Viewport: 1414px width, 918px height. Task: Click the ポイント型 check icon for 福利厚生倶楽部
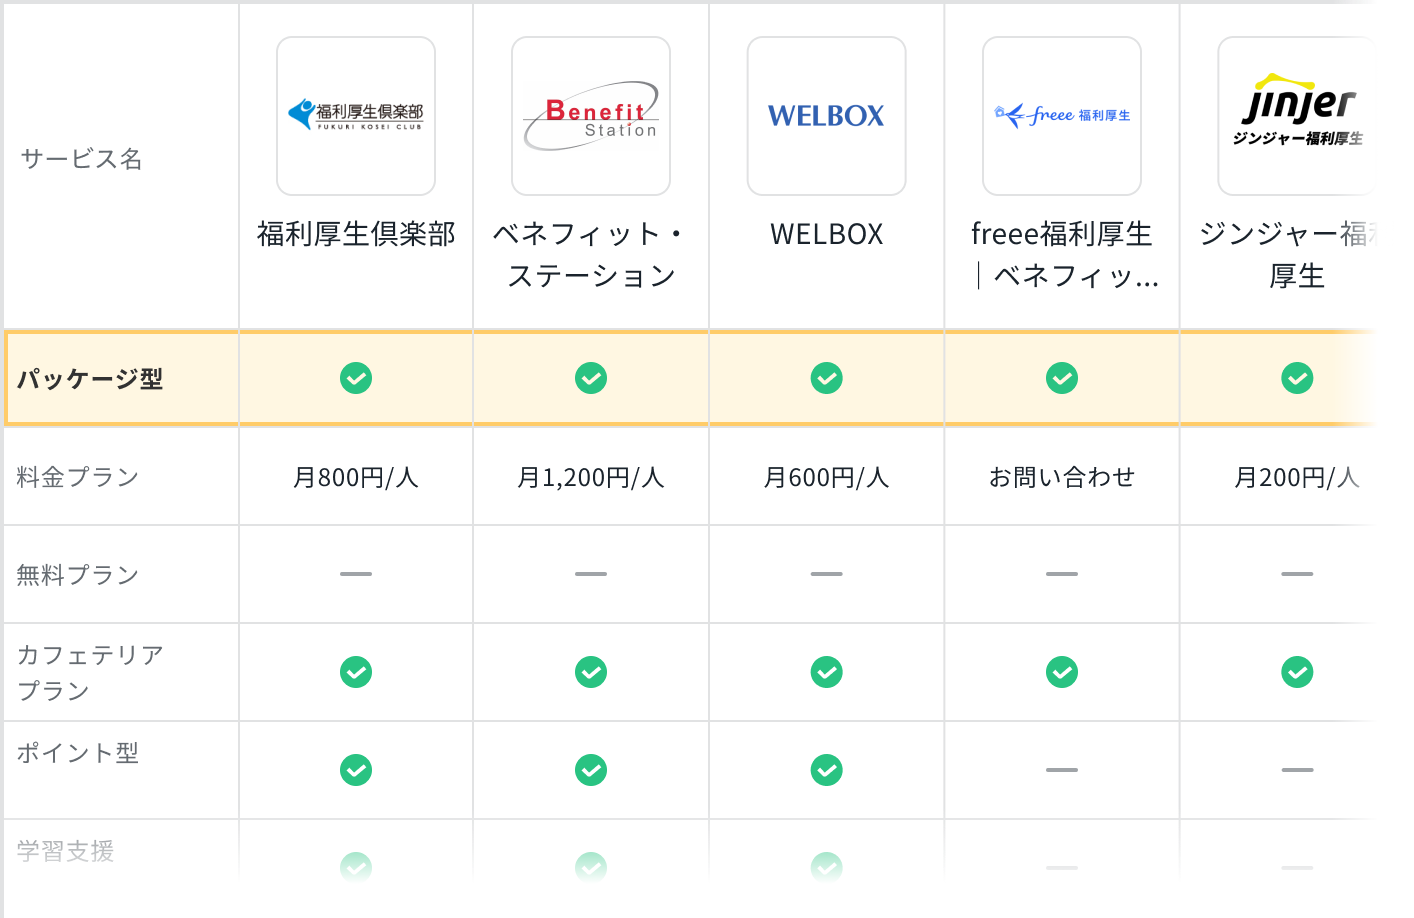coord(356,770)
